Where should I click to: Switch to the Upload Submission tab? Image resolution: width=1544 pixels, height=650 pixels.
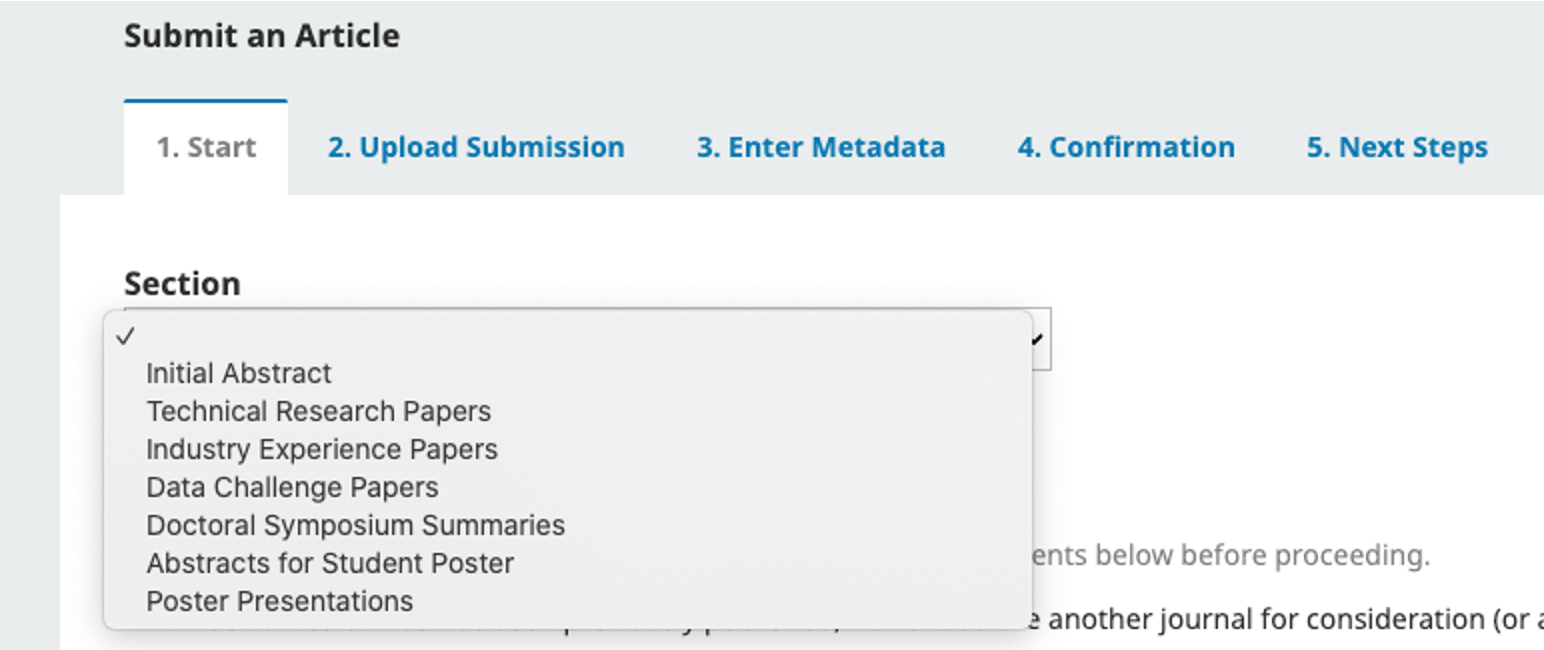click(x=474, y=147)
